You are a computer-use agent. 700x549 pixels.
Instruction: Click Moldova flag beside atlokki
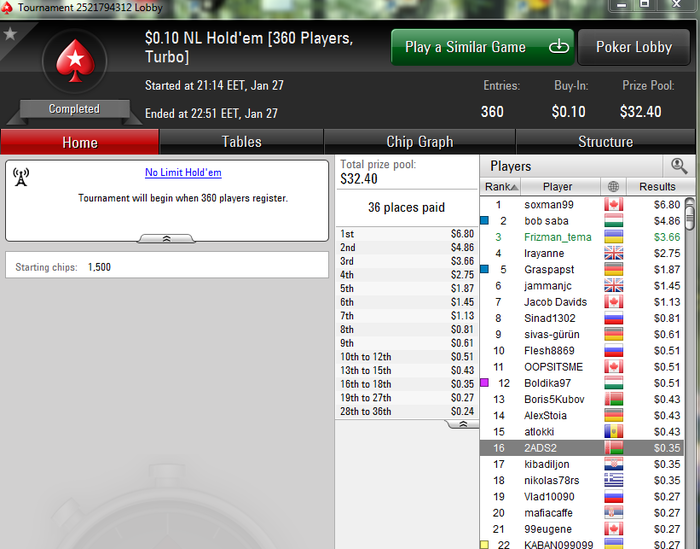click(x=613, y=432)
